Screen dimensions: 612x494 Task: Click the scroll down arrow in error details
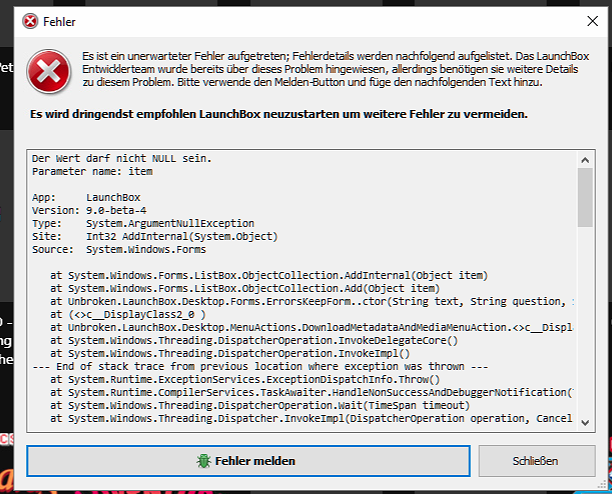coord(585,423)
